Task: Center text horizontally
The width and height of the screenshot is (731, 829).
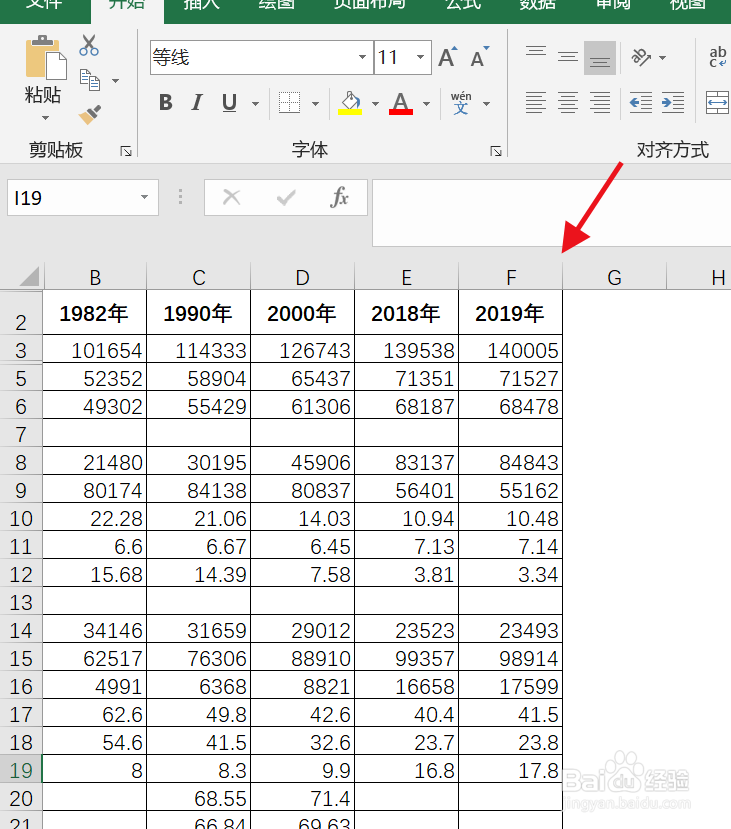Action: tap(568, 103)
